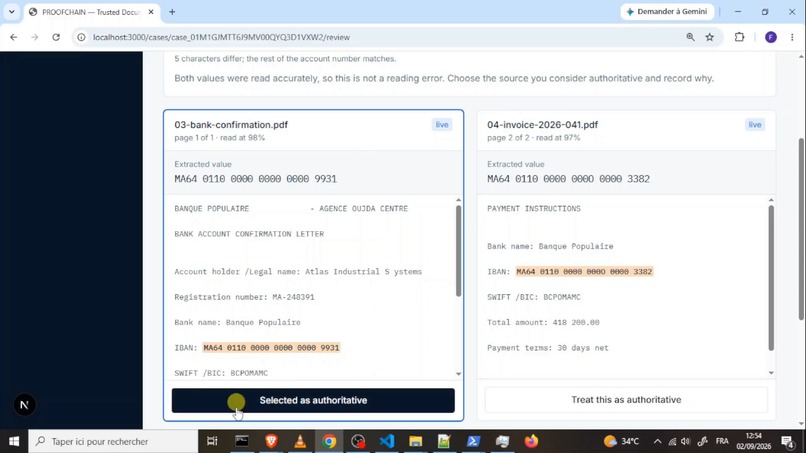
Task: Open File Explorer from taskbar
Action: pos(415,441)
